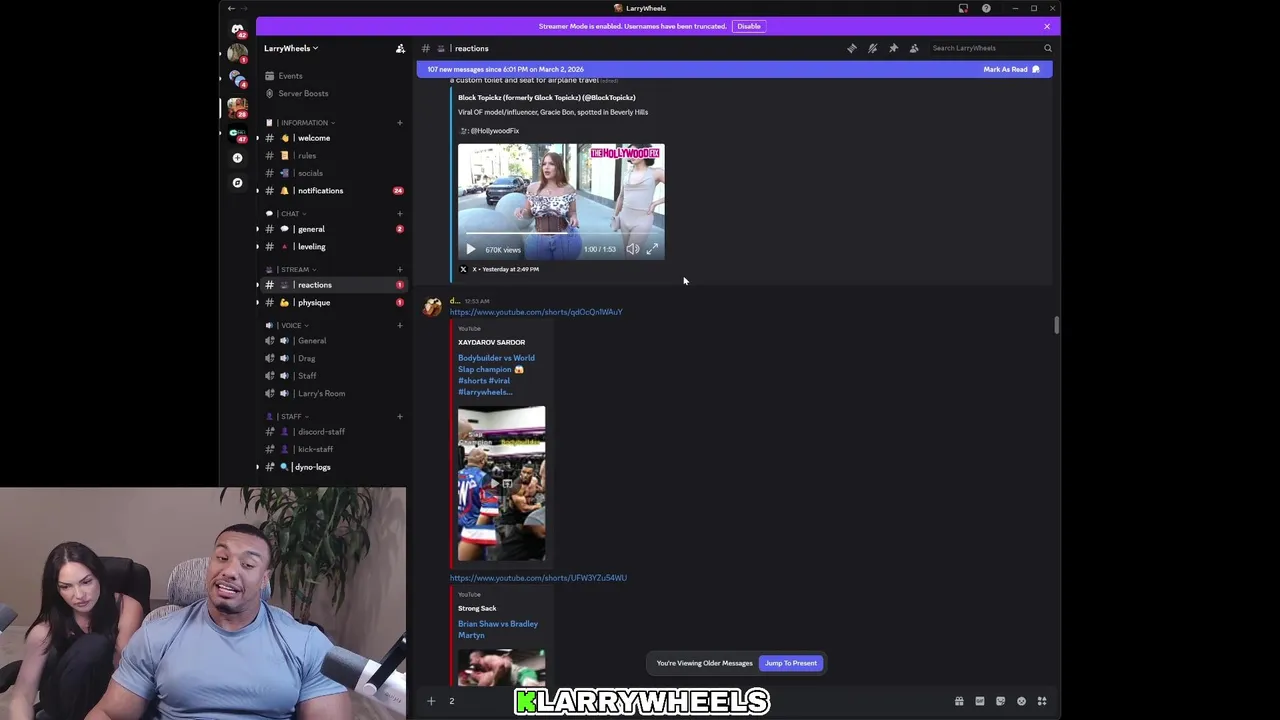
Task: Click the search magnifier icon
Action: [x=1048, y=48]
